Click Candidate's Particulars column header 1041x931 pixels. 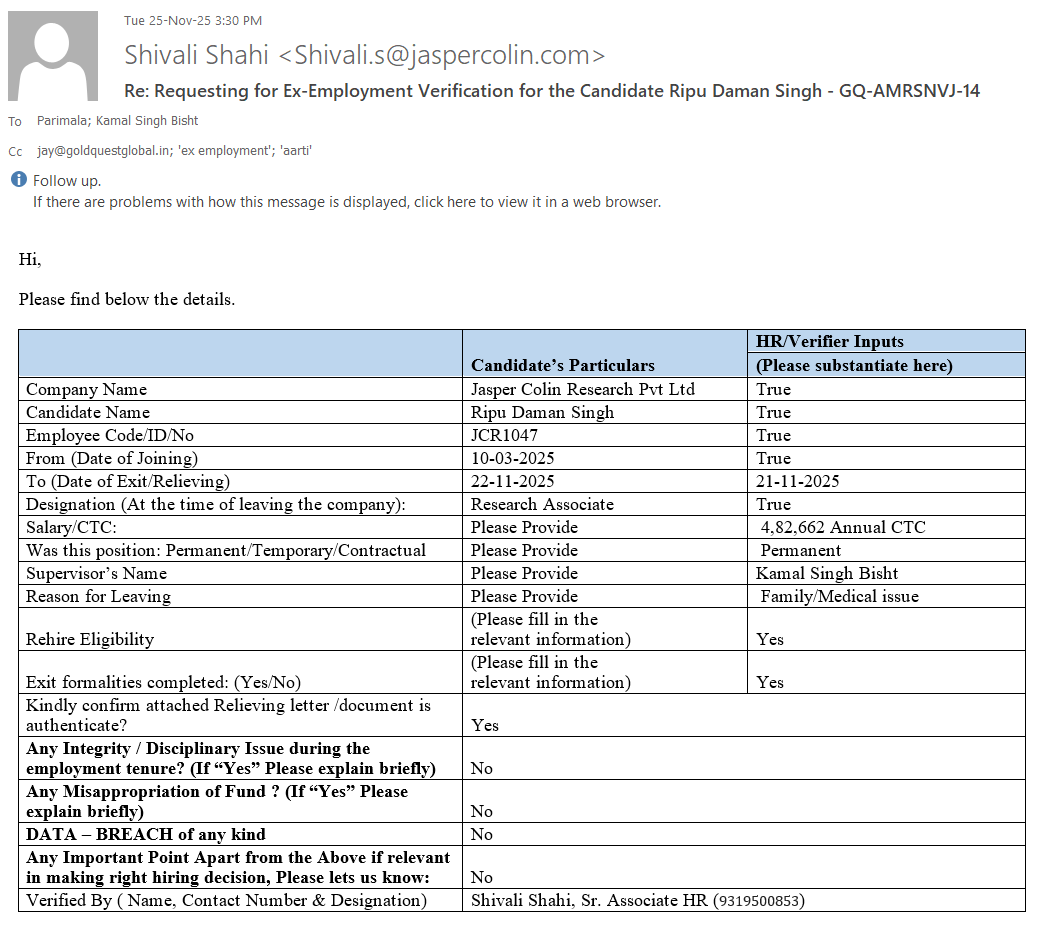click(x=562, y=365)
